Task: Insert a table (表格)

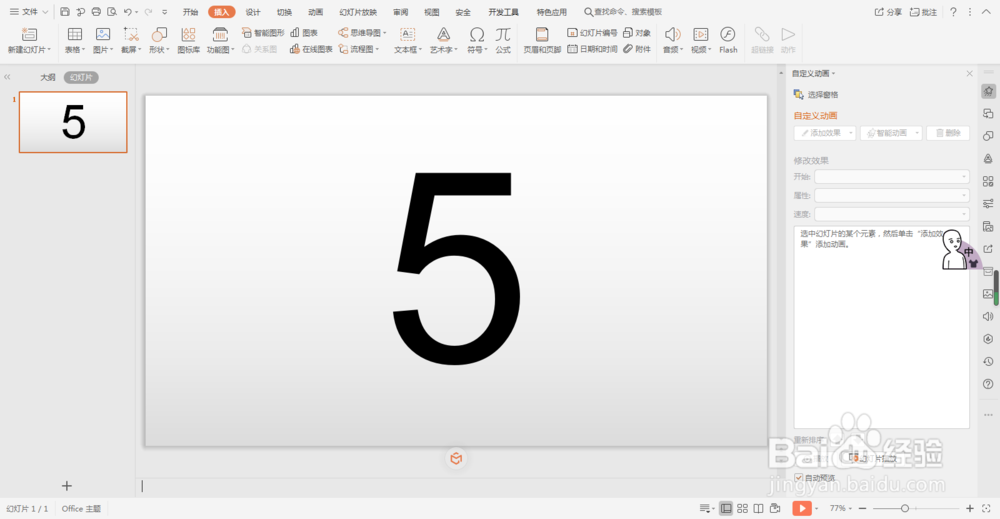Action: coord(75,40)
